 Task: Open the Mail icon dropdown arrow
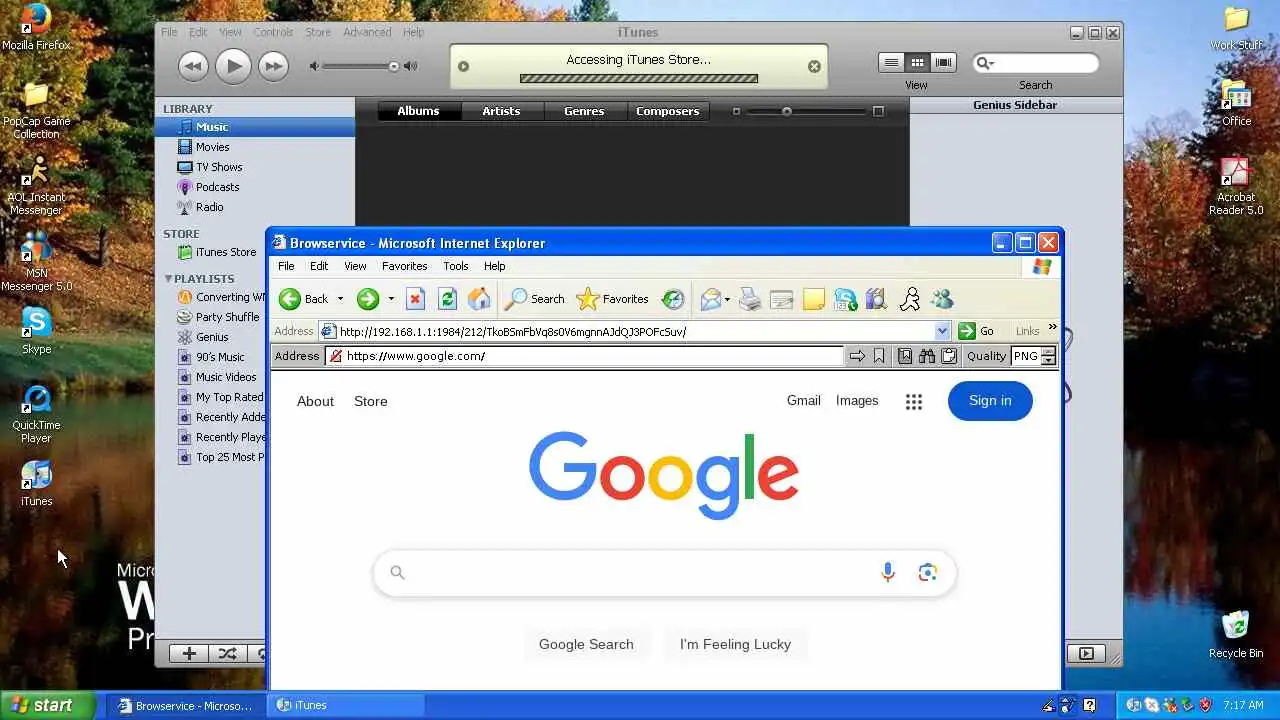click(x=727, y=299)
